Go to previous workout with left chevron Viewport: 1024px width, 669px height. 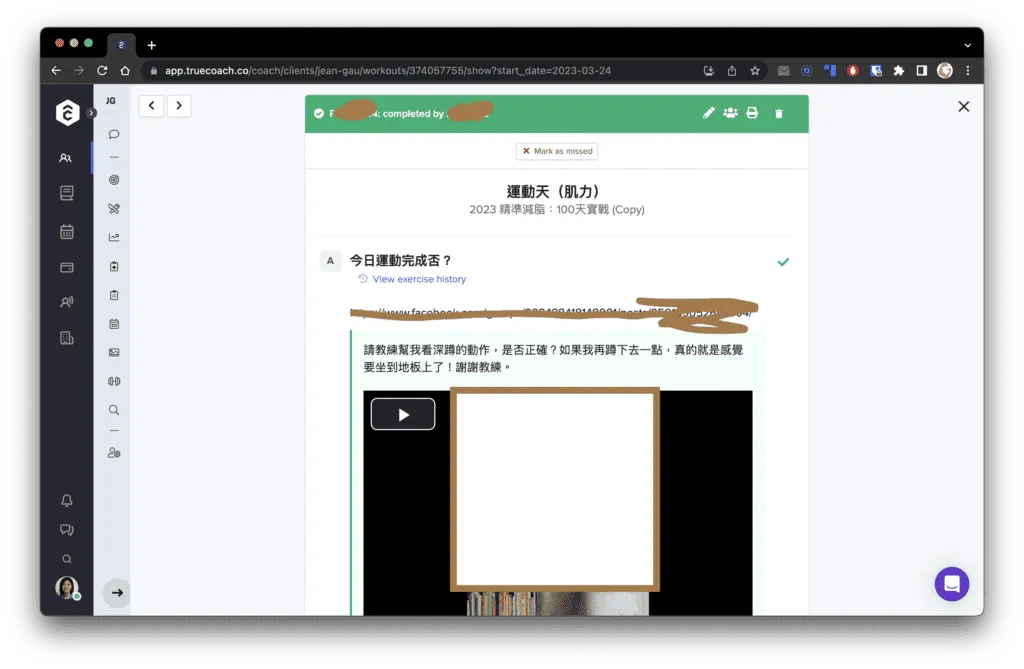click(152, 105)
